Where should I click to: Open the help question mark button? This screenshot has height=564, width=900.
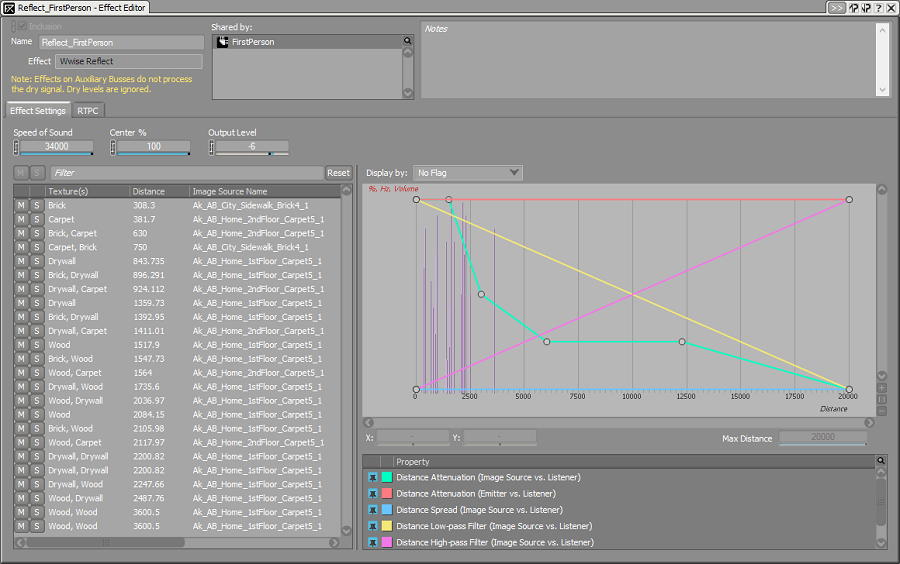[877, 8]
